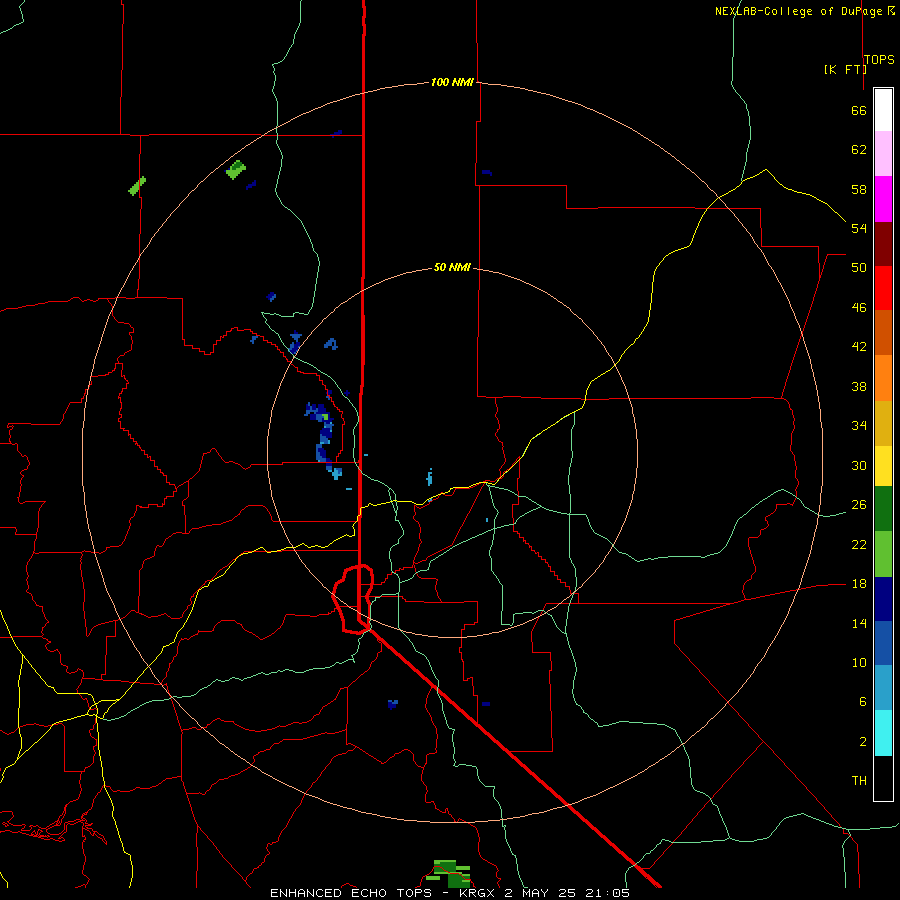The height and width of the screenshot is (900, 900).
Task: Click the '18' legend value
Action: click(859, 584)
